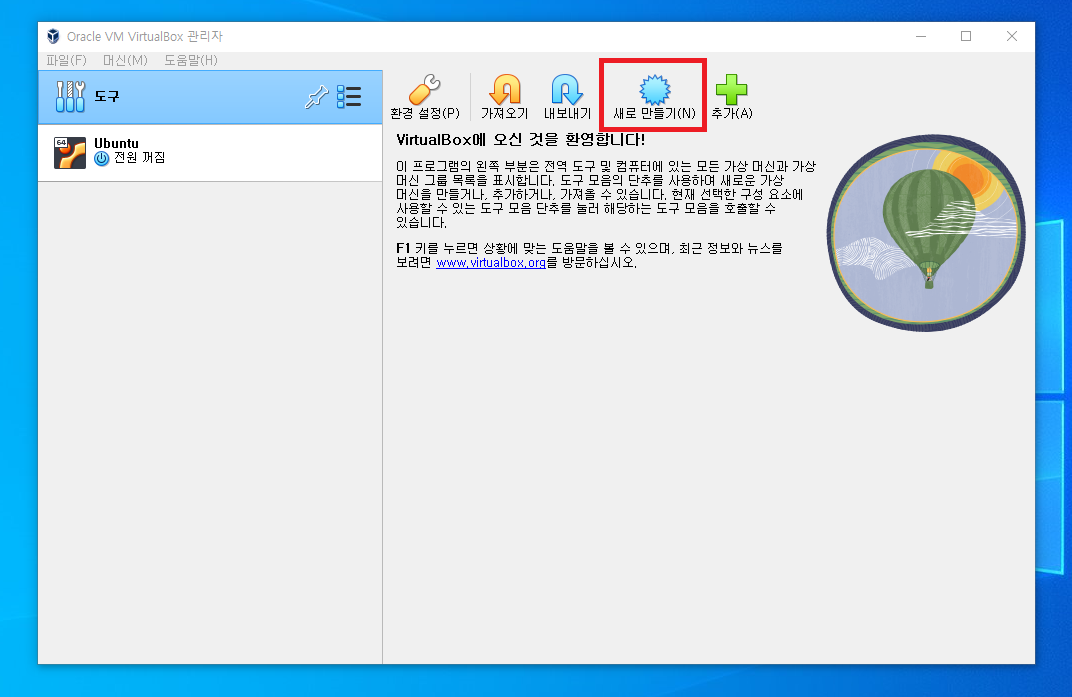Image resolution: width=1072 pixels, height=697 pixels.
Task: Select the 도구 tools entry
Action: click(x=210, y=96)
